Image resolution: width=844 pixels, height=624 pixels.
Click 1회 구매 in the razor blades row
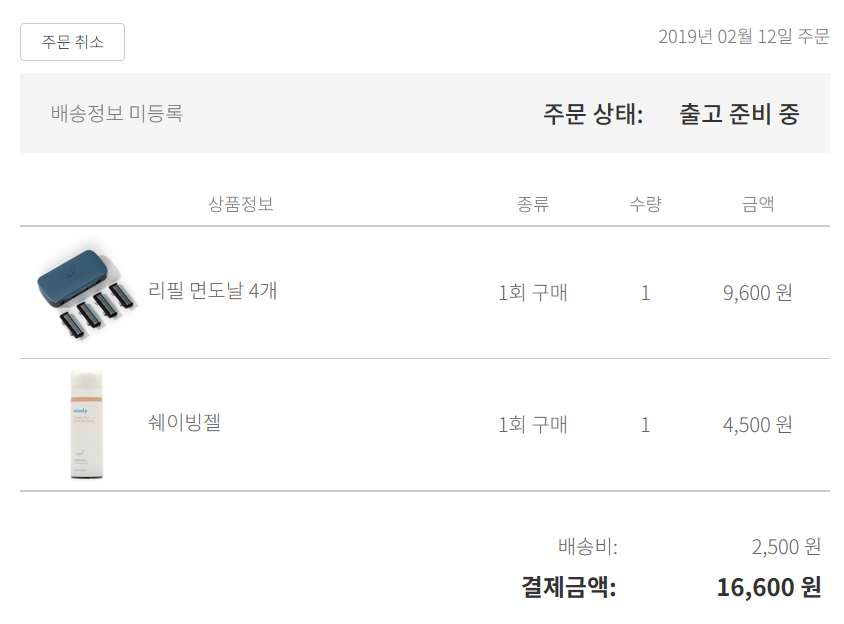click(x=533, y=293)
